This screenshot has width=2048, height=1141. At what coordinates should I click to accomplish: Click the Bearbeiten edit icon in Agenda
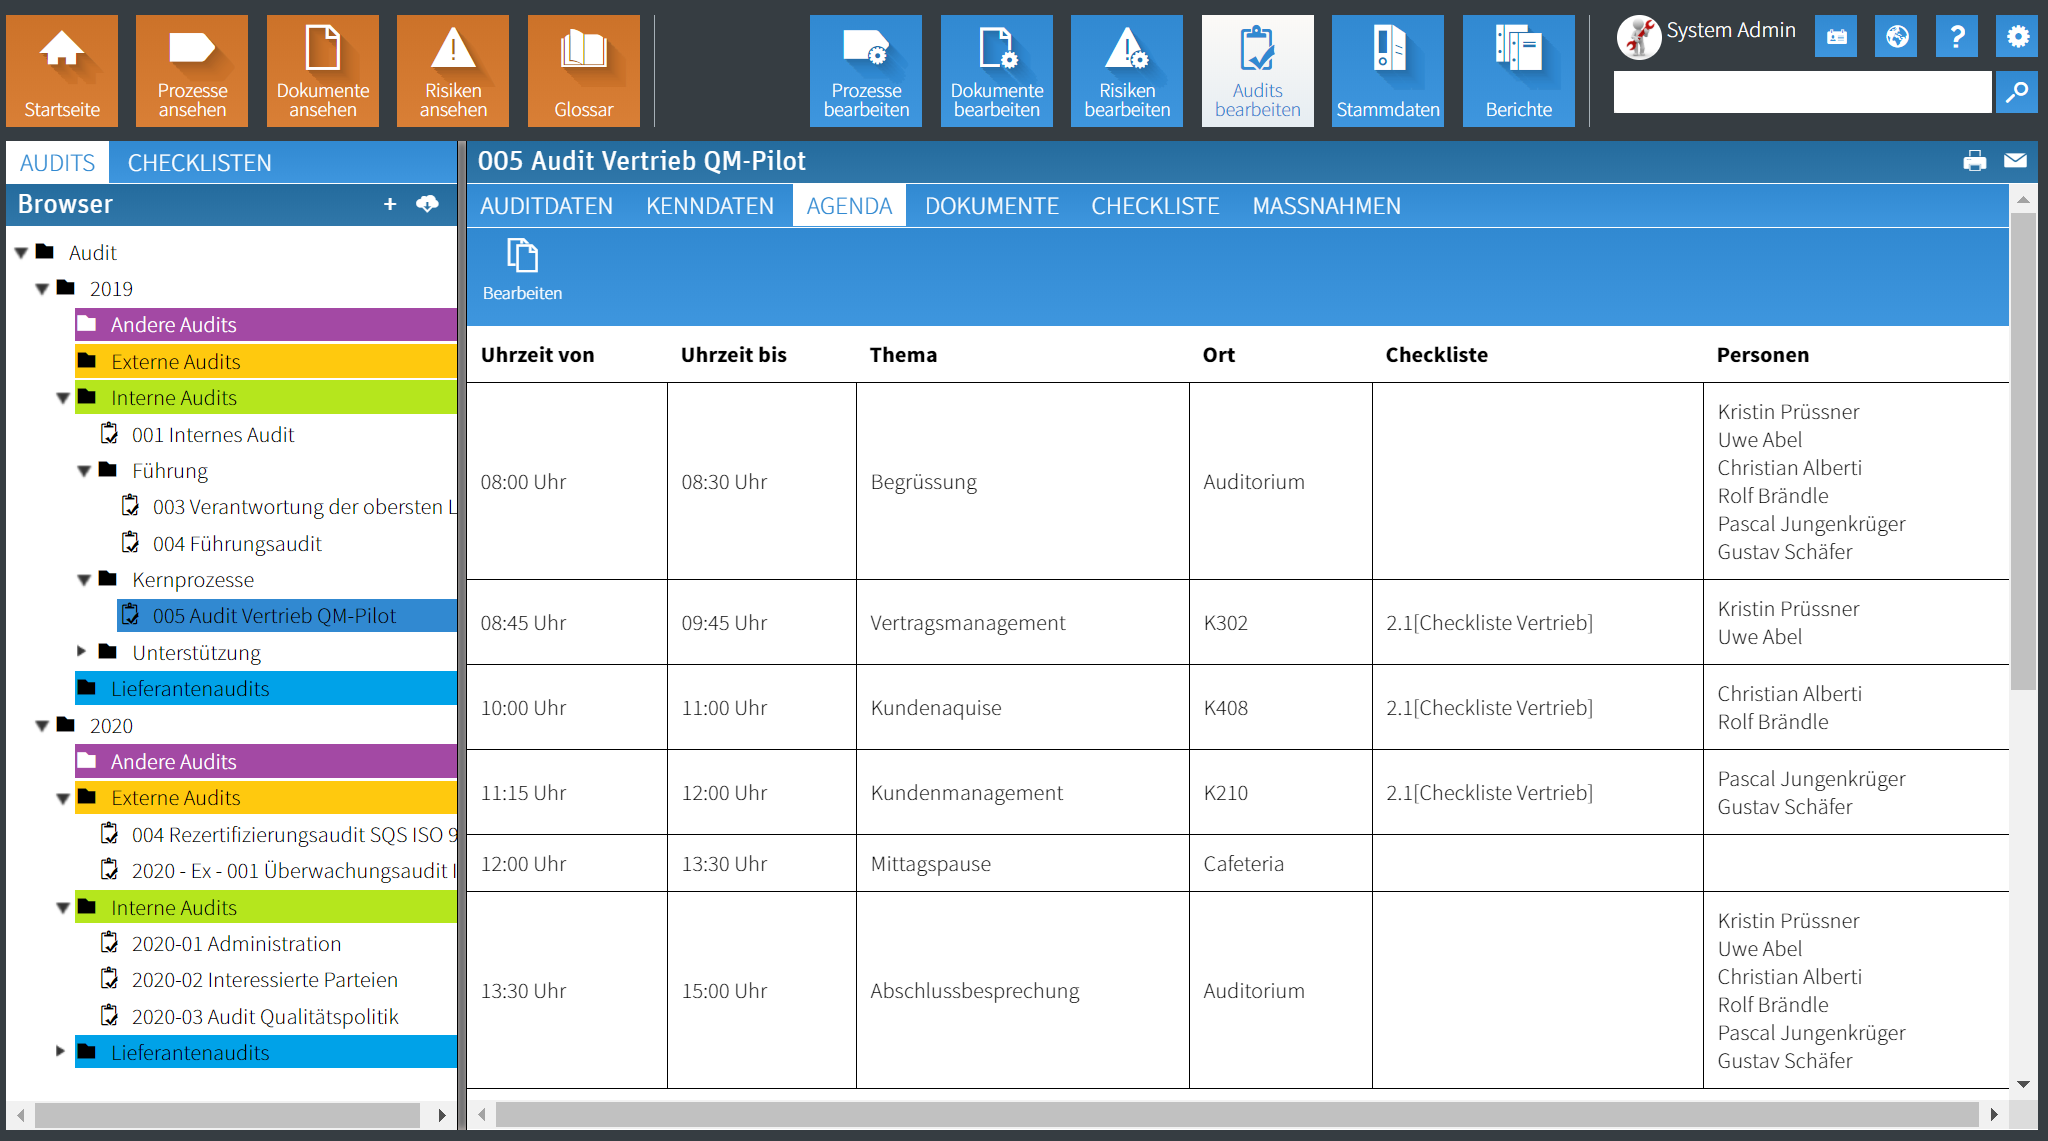[x=522, y=258]
